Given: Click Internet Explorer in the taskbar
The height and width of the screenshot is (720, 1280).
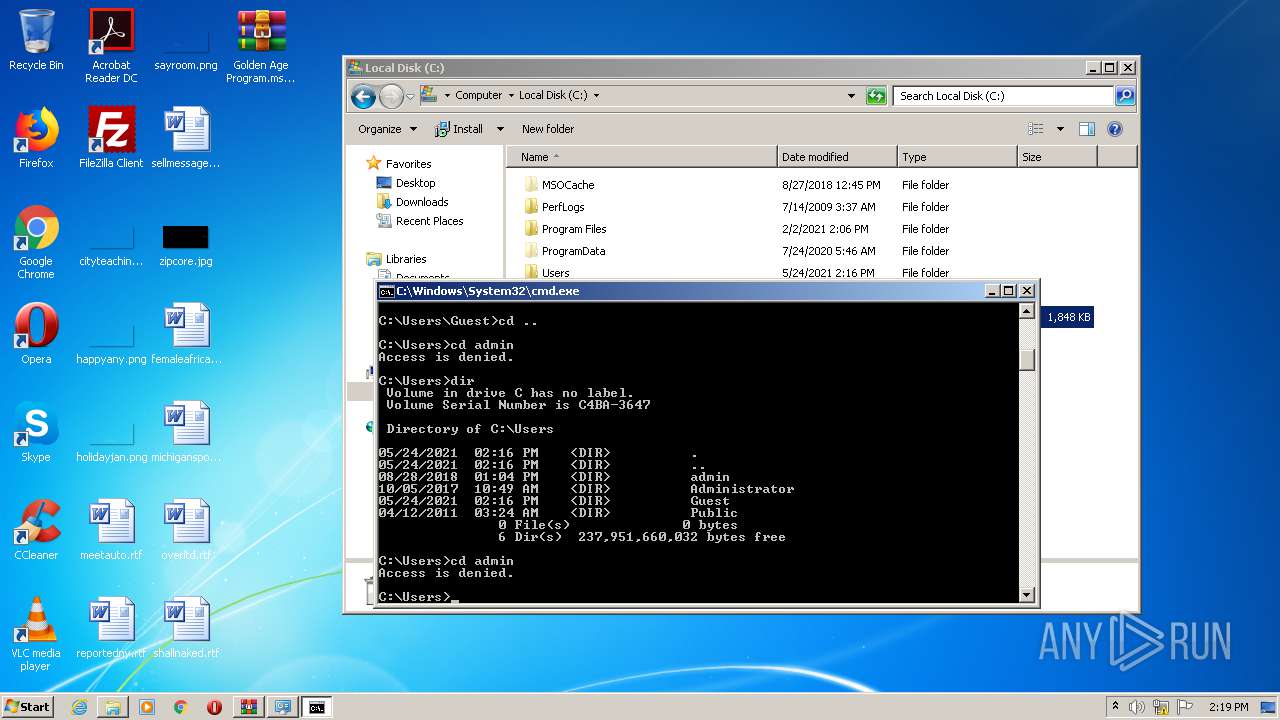Looking at the screenshot, I should click(79, 707).
